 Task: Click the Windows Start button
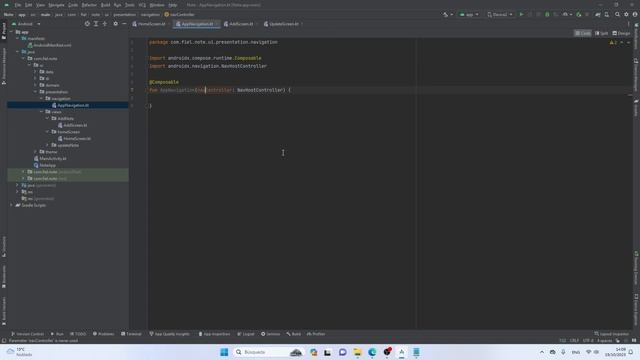[224, 352]
